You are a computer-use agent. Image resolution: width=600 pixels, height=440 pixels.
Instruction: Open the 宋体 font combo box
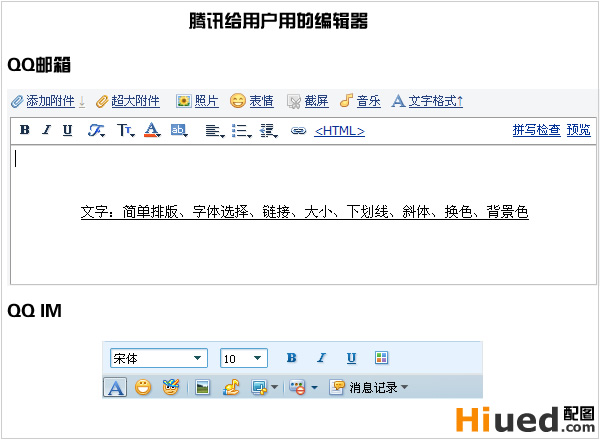click(159, 358)
